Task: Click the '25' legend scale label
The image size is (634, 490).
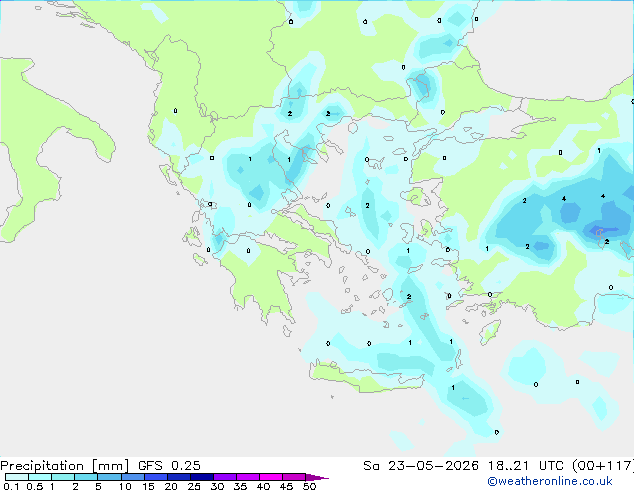Action: pos(194,486)
